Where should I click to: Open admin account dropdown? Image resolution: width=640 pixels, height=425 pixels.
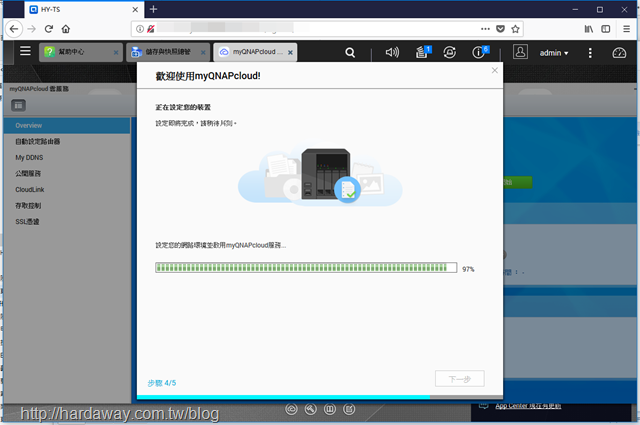553,53
